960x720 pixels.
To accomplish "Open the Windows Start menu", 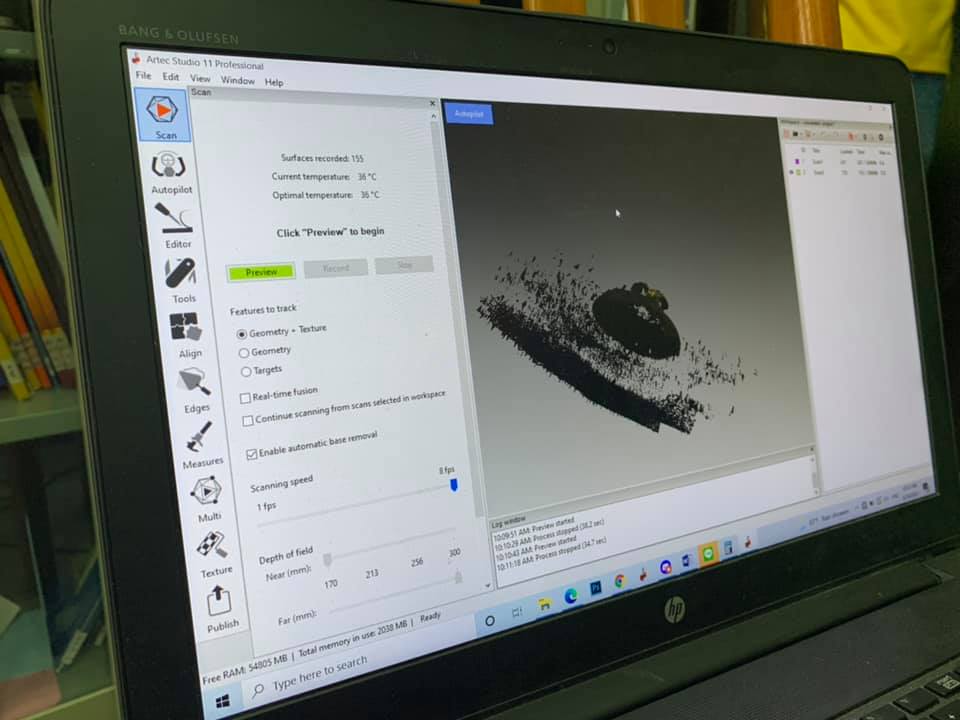I will click(x=223, y=701).
